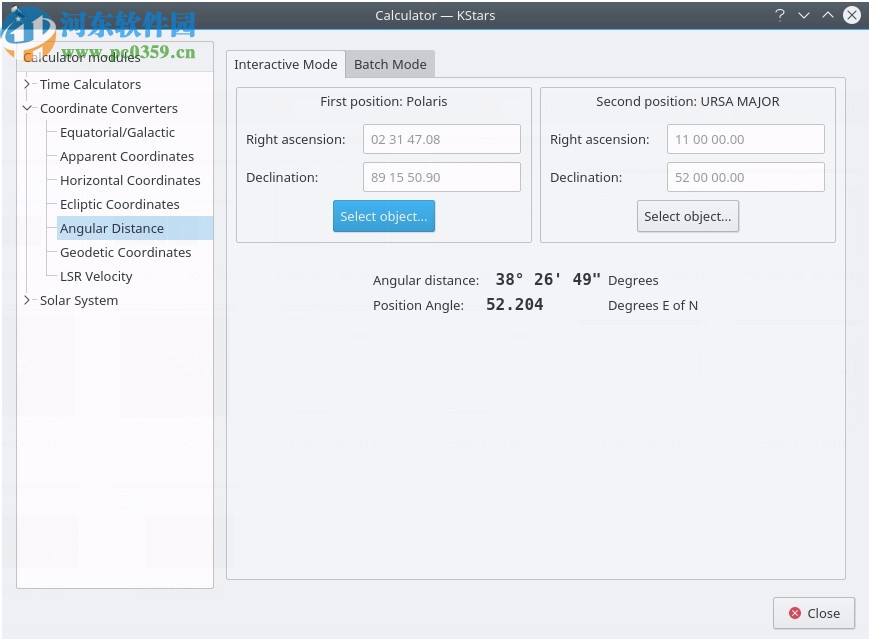Click first position Right ascension field
This screenshot has width=869, height=639.
[442, 139]
